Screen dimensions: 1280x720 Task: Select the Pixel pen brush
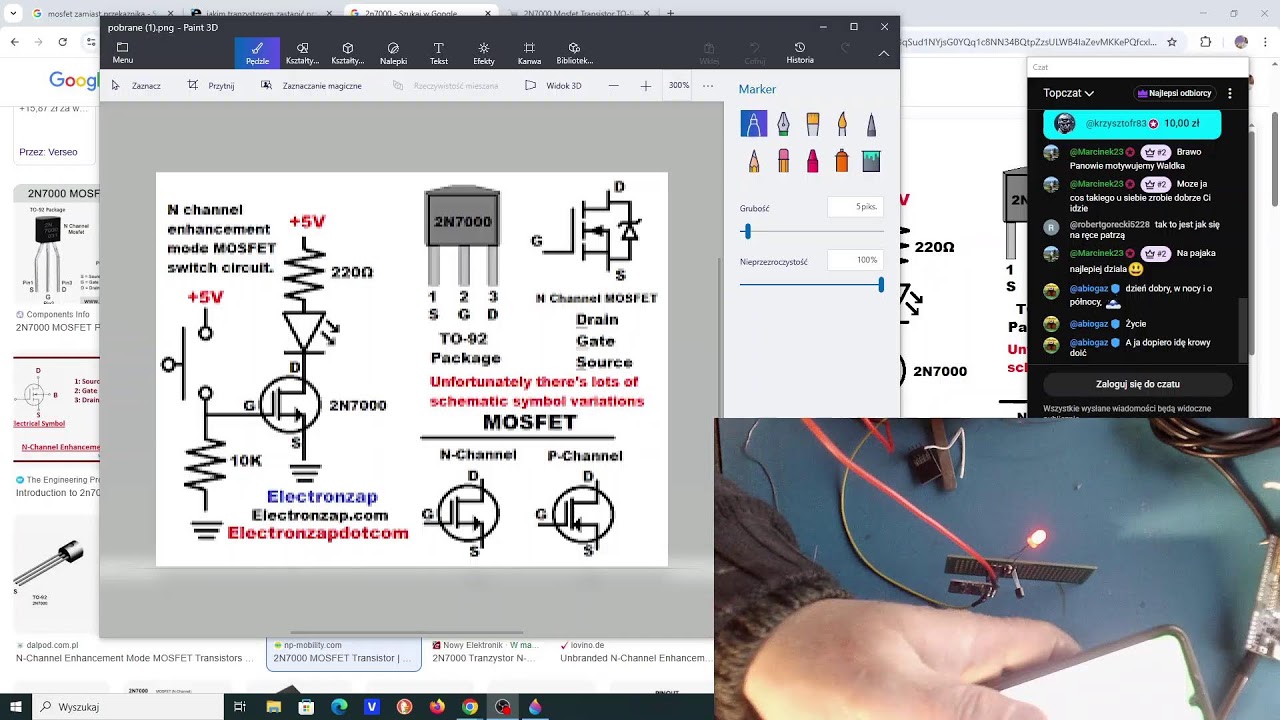click(x=871, y=124)
